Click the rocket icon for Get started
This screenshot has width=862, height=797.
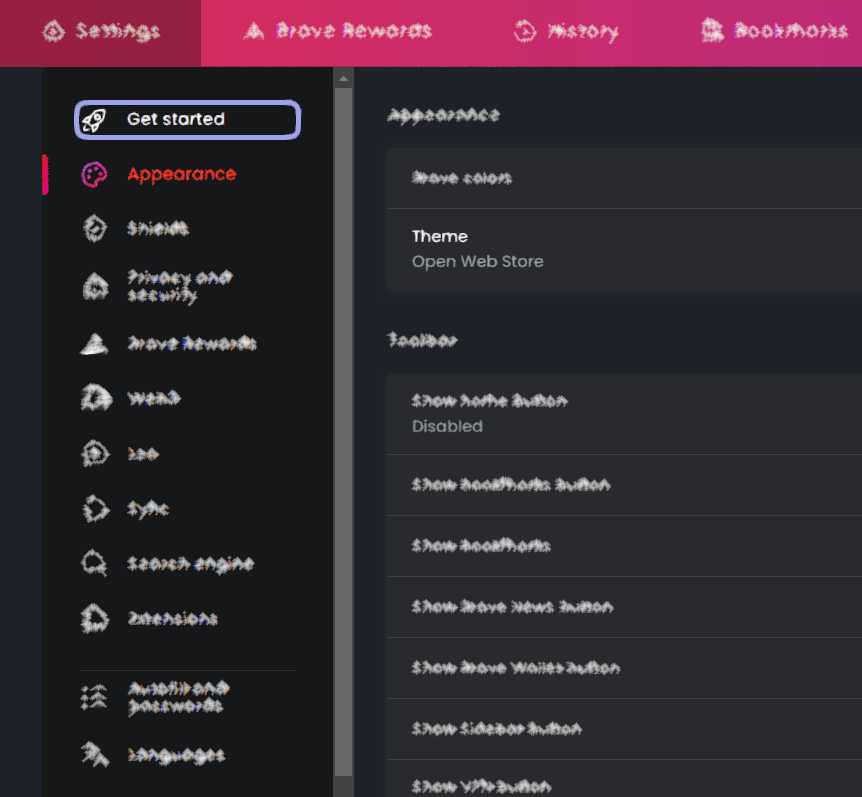[x=93, y=120]
